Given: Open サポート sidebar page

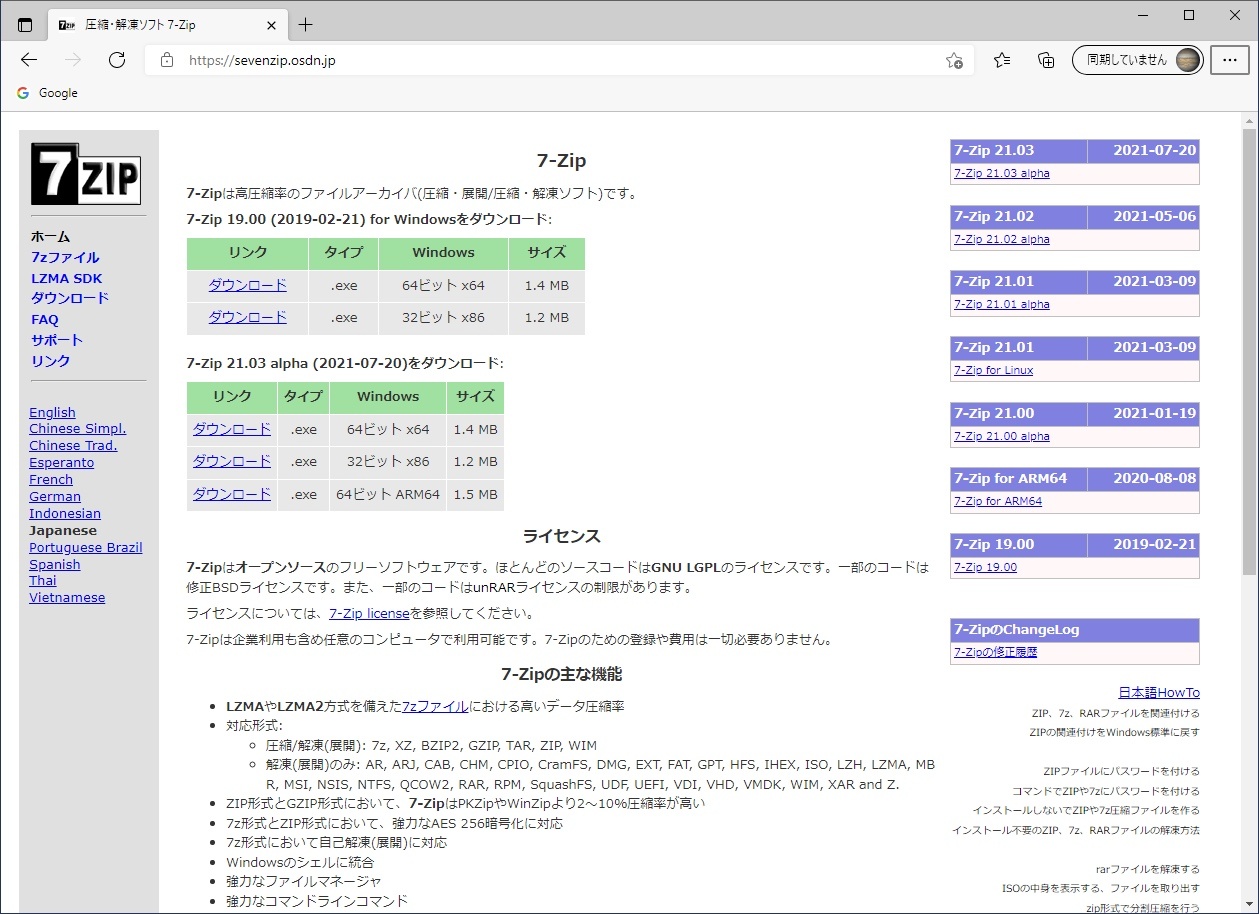Looking at the screenshot, I should [57, 340].
